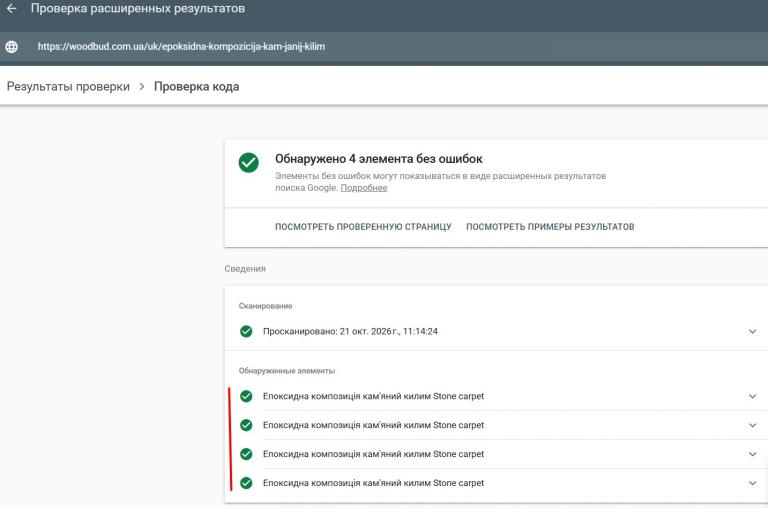
Task: Click the large green checkmark summary icon
Action: pos(249,162)
